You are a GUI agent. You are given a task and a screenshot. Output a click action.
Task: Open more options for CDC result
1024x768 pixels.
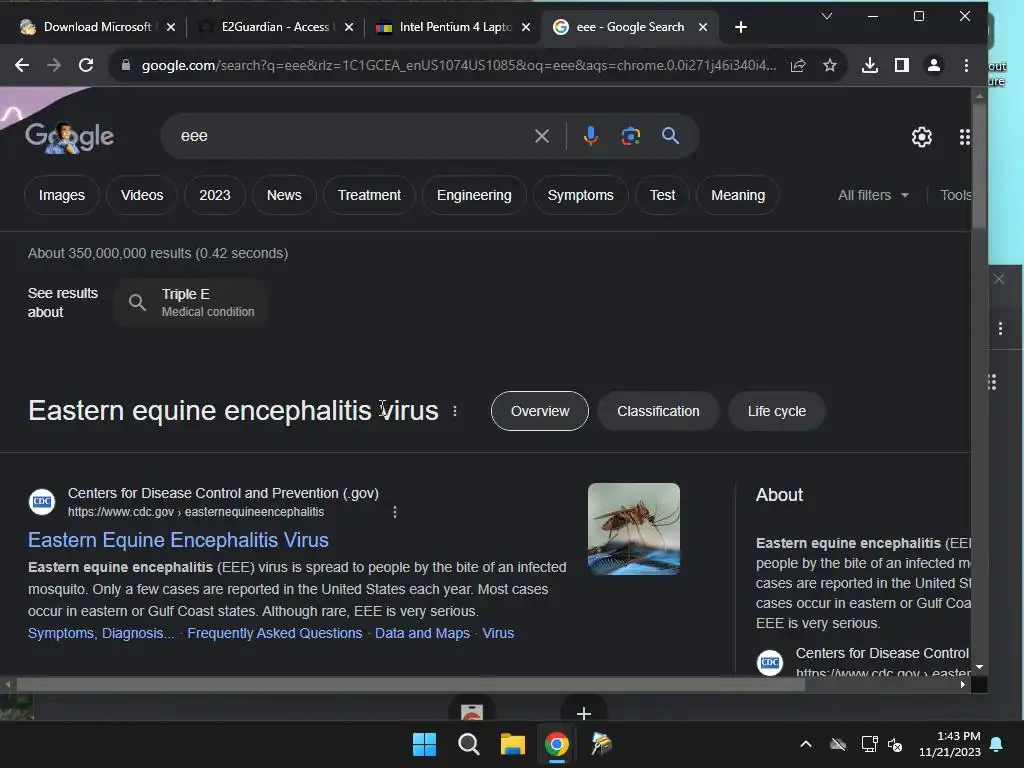[394, 512]
